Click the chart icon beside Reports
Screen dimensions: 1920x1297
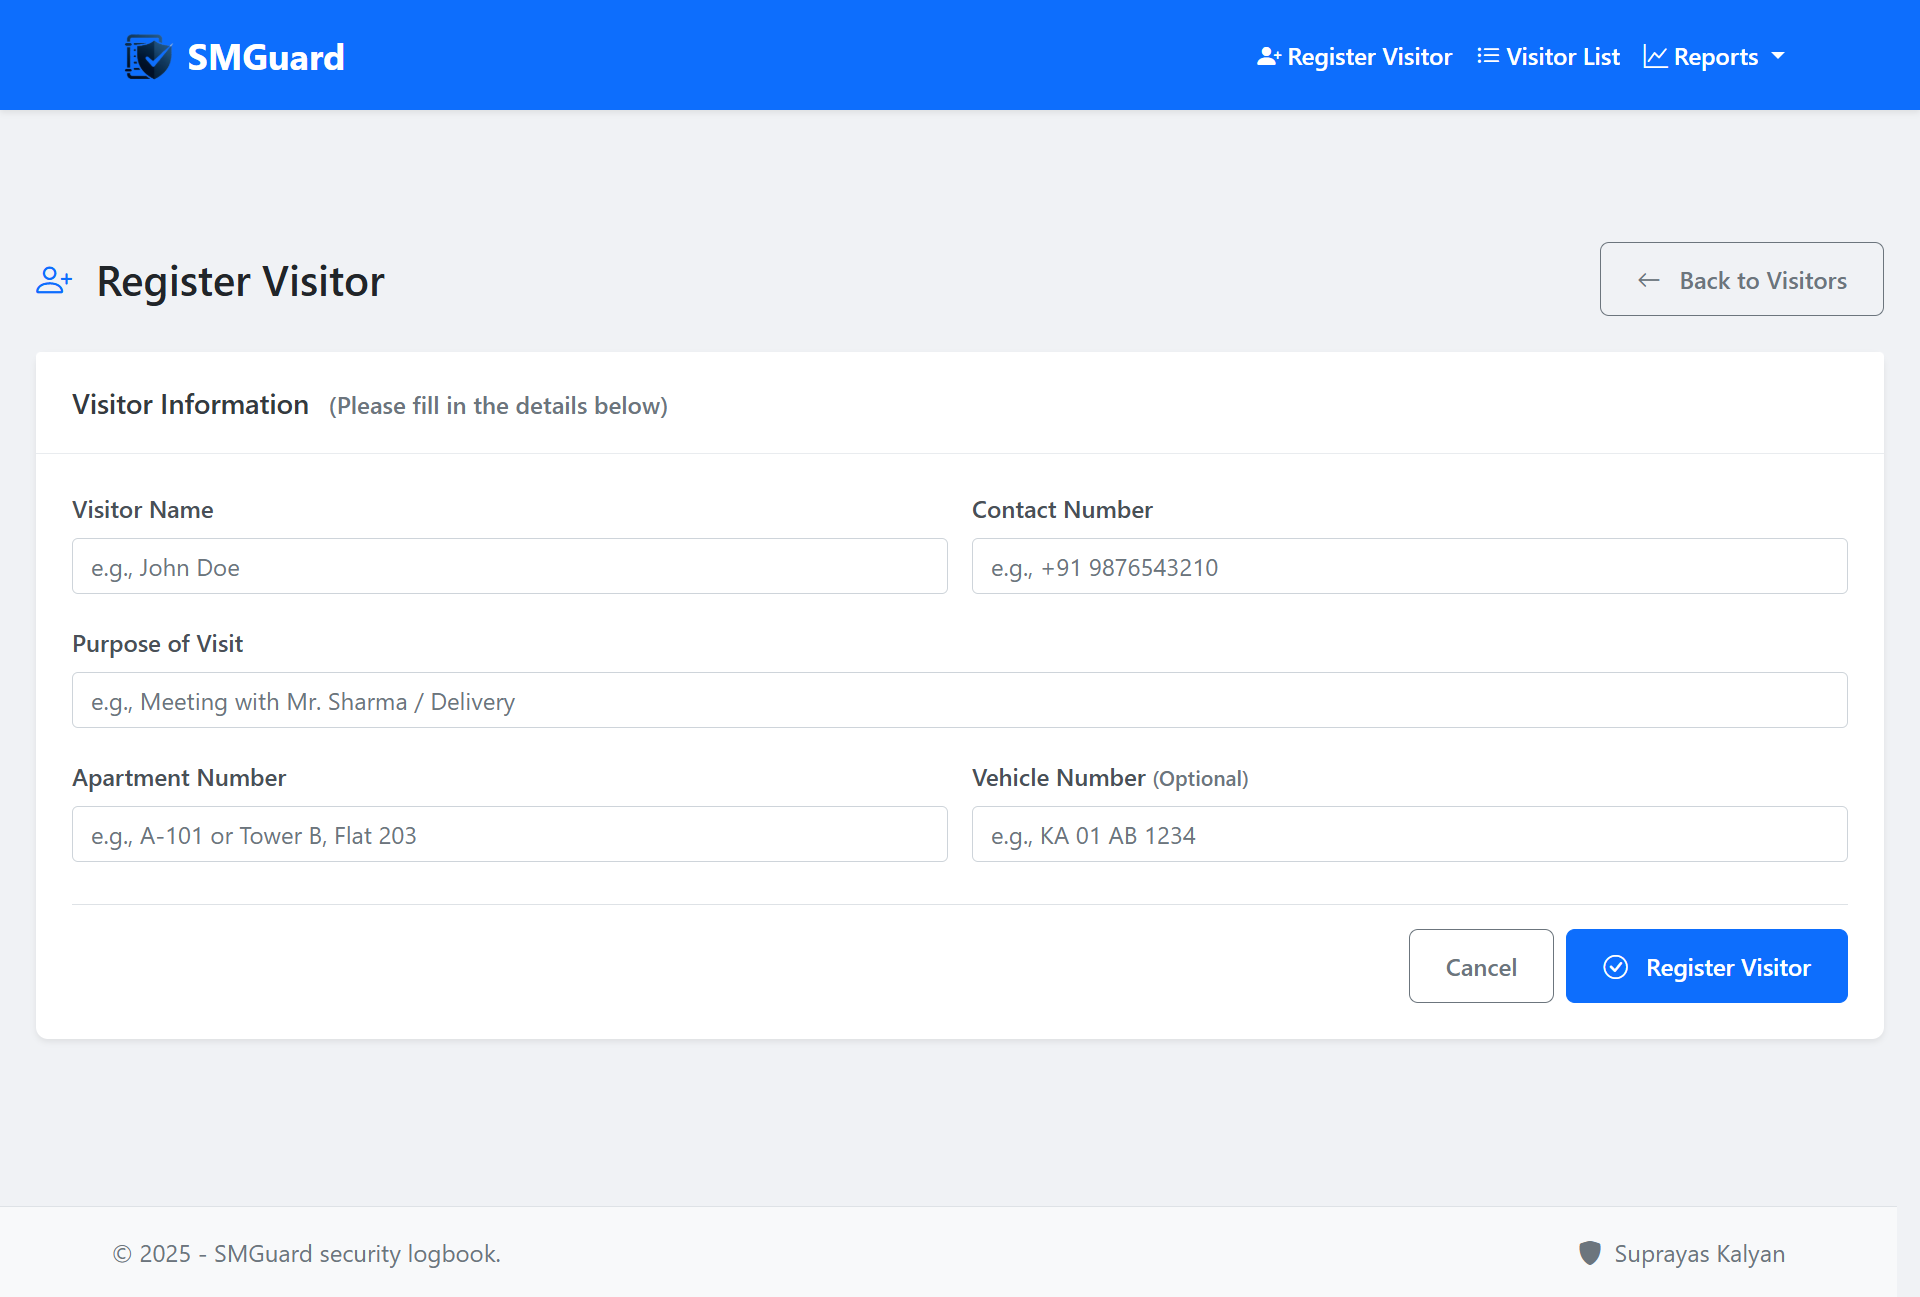pyautogui.click(x=1655, y=57)
